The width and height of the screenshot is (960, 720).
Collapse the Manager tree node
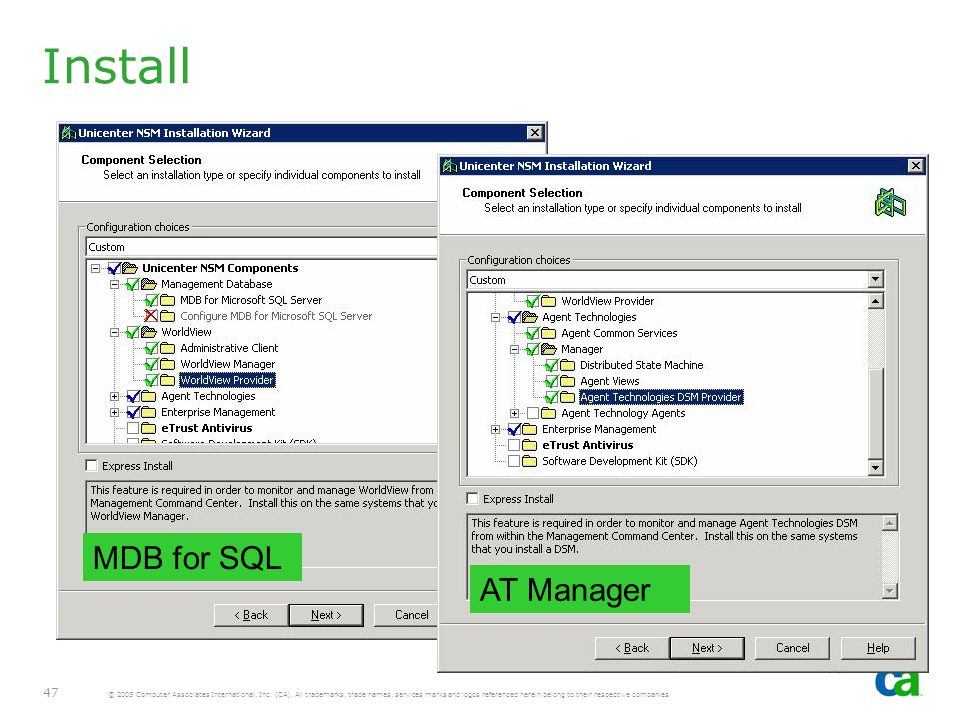point(514,350)
